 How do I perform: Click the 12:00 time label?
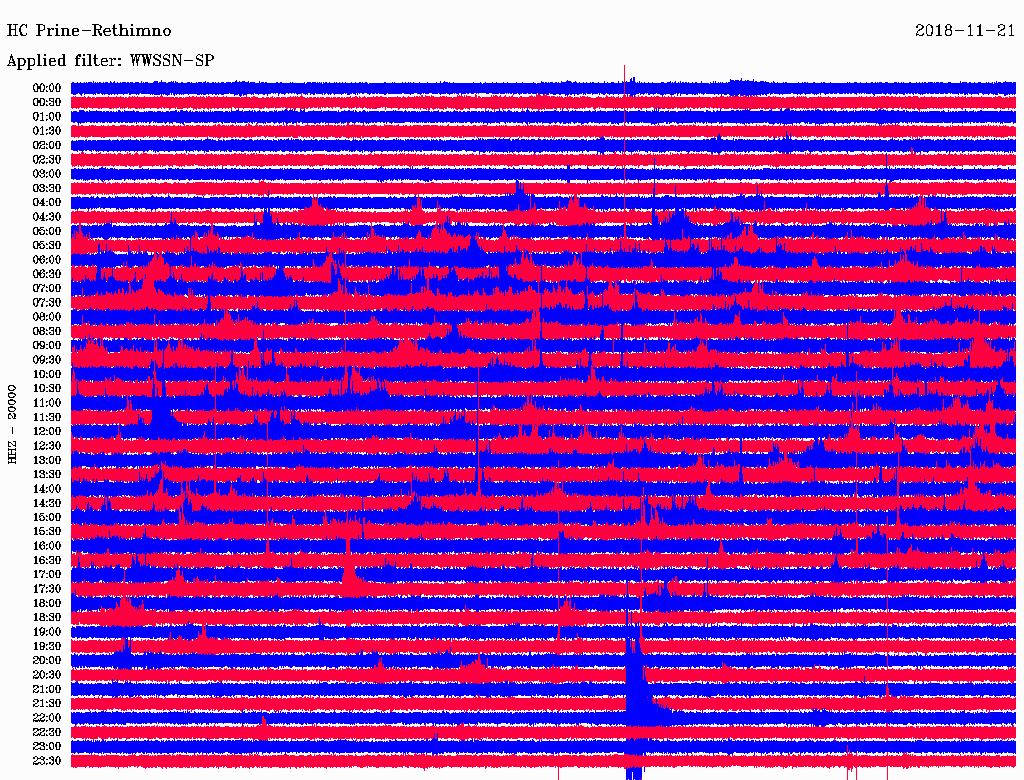[x=47, y=432]
